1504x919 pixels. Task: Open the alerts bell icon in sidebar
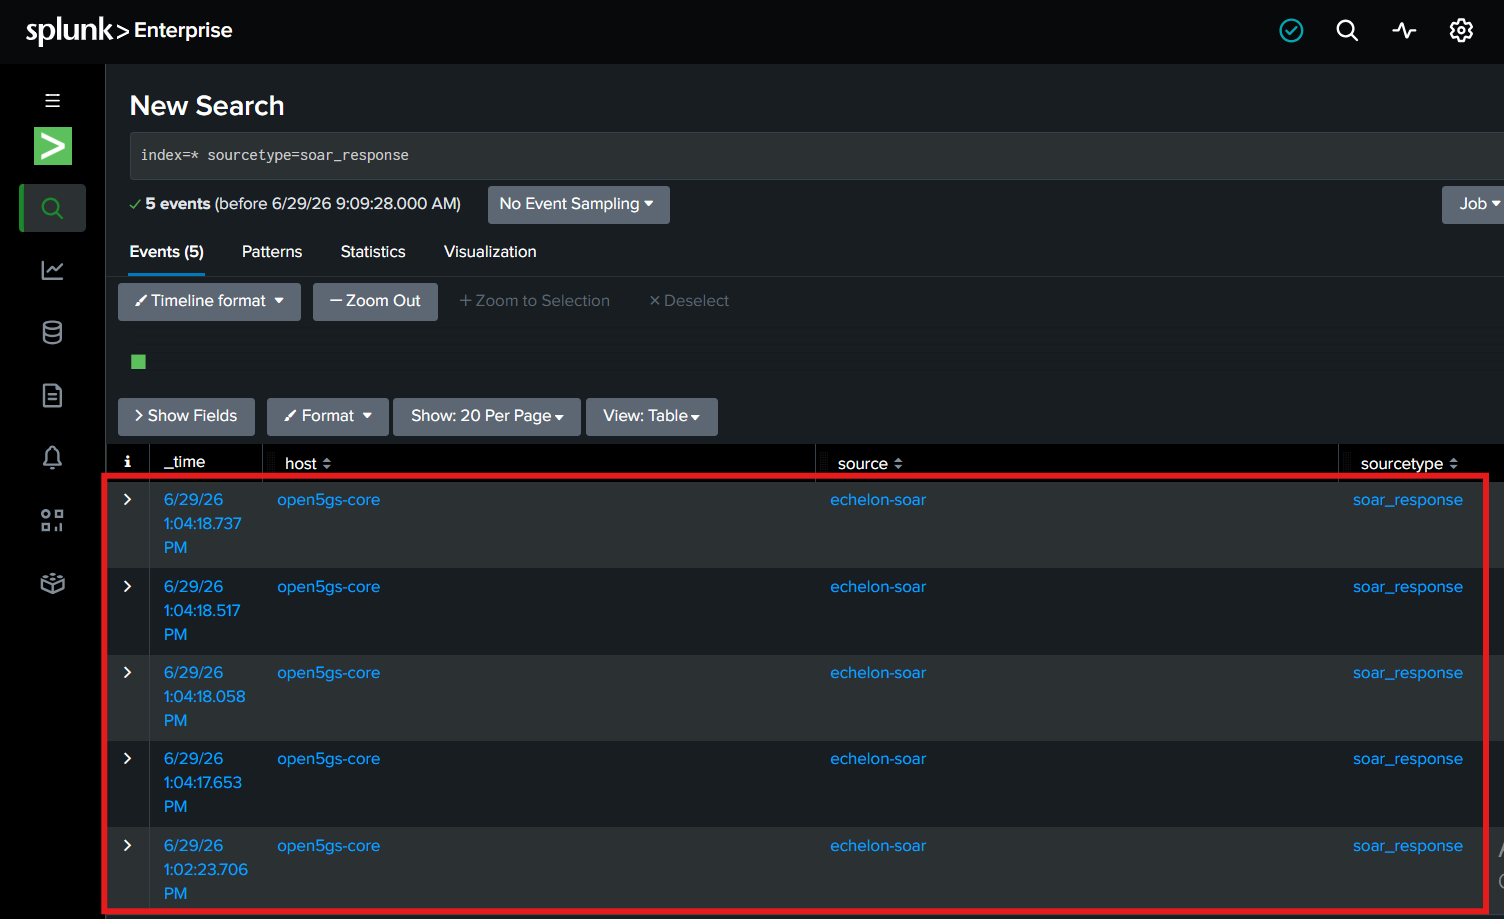[53, 457]
